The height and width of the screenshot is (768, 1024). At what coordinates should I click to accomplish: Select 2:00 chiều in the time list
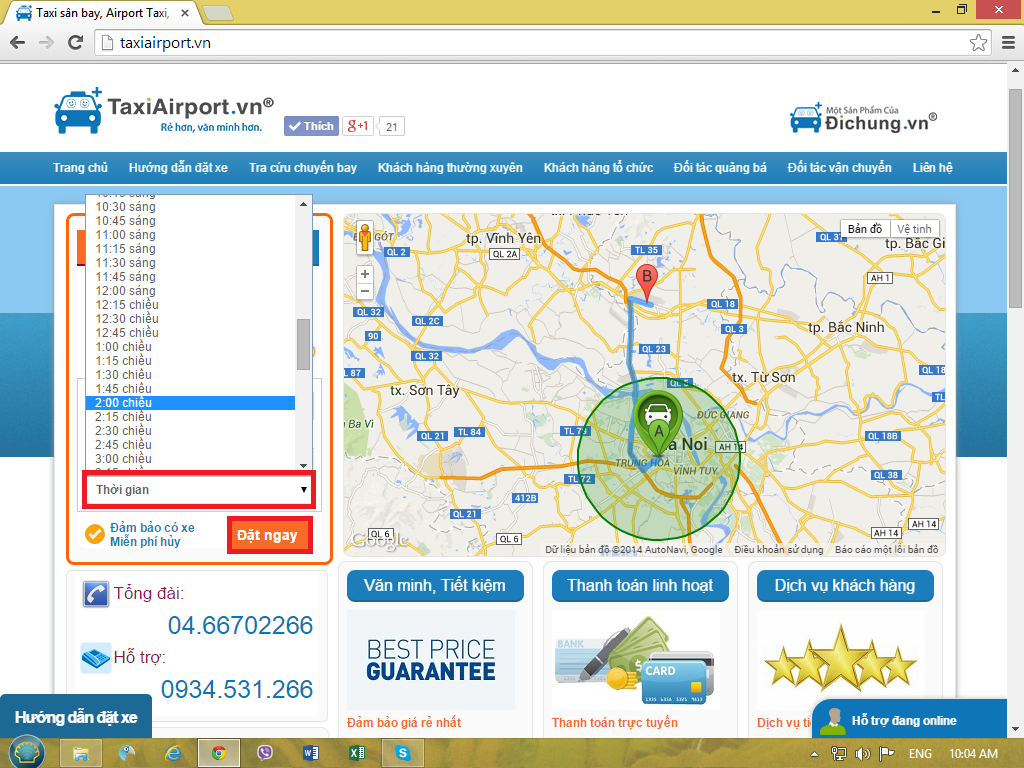[x=190, y=403]
